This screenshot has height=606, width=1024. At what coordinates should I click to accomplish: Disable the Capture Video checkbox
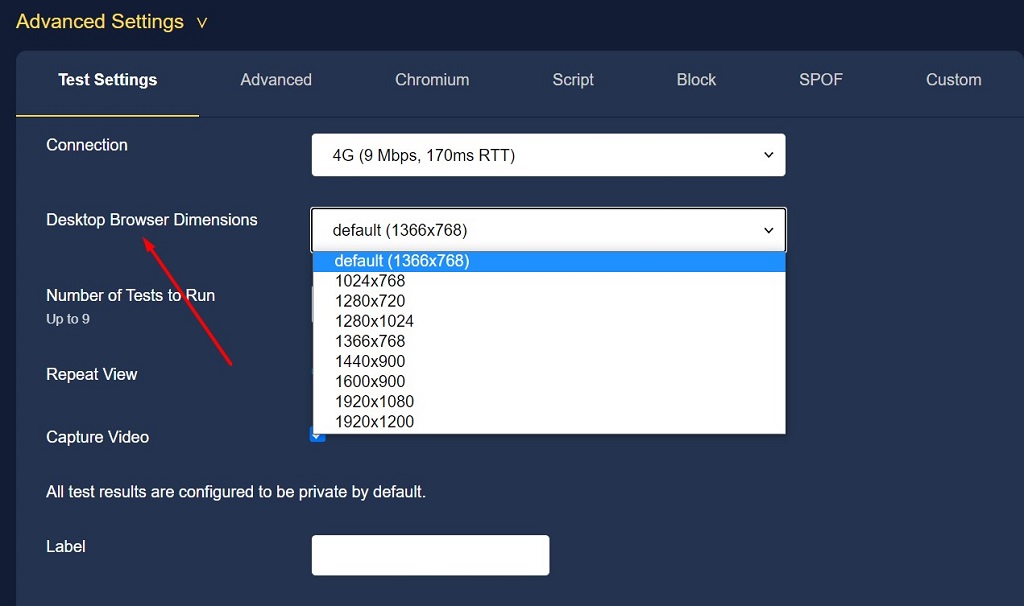click(317, 435)
